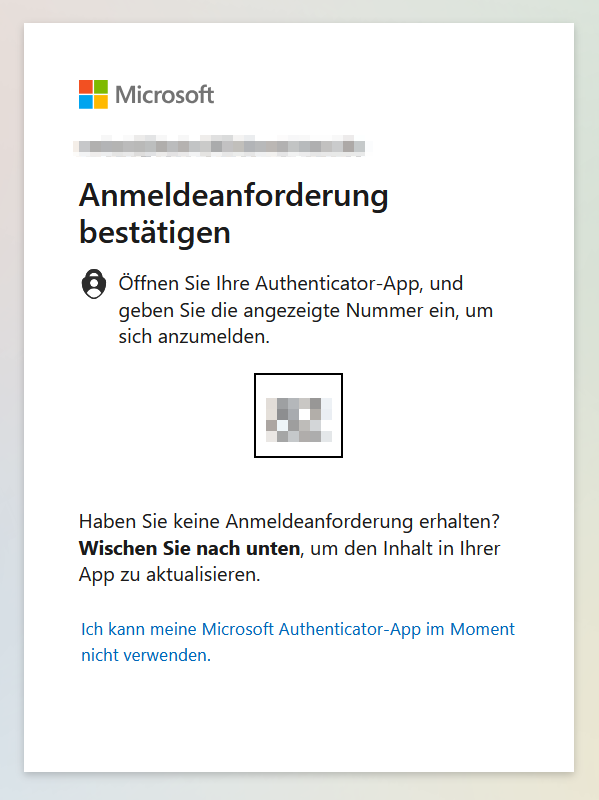
Task: Click the Authenticator lock icon
Action: coord(94,283)
